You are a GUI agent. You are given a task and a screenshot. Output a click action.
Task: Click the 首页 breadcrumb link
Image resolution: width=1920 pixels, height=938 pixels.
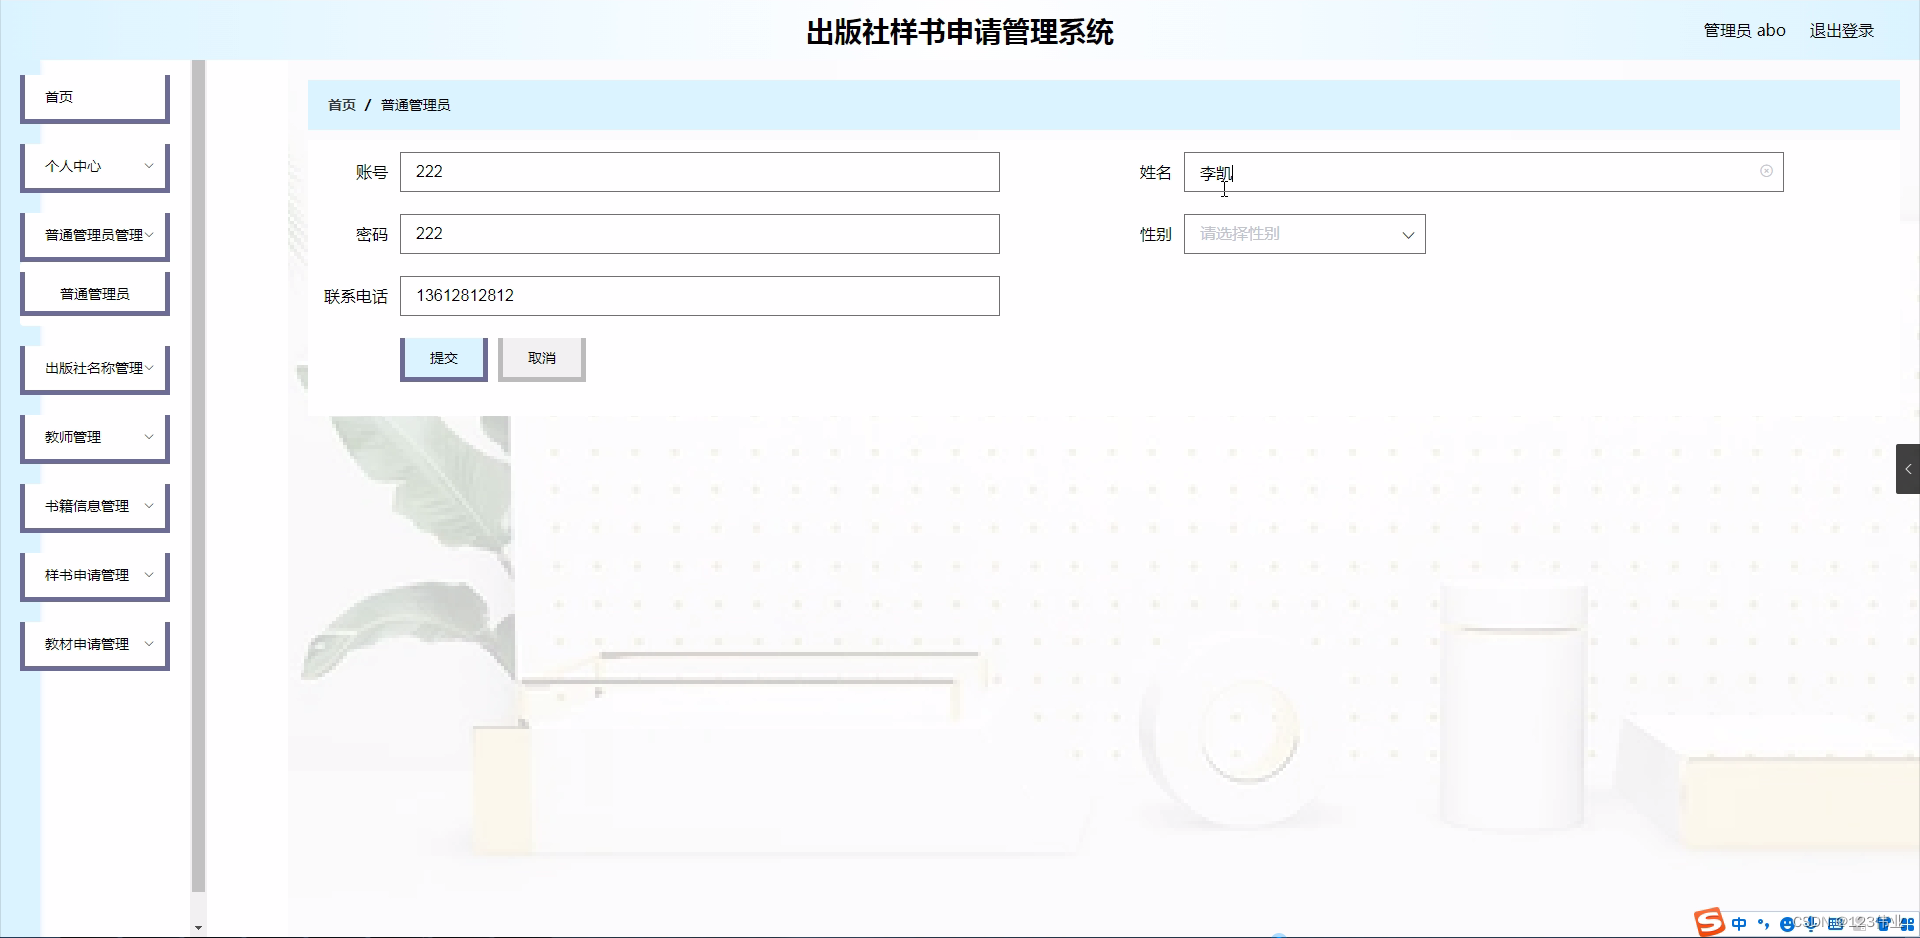pyautogui.click(x=341, y=104)
